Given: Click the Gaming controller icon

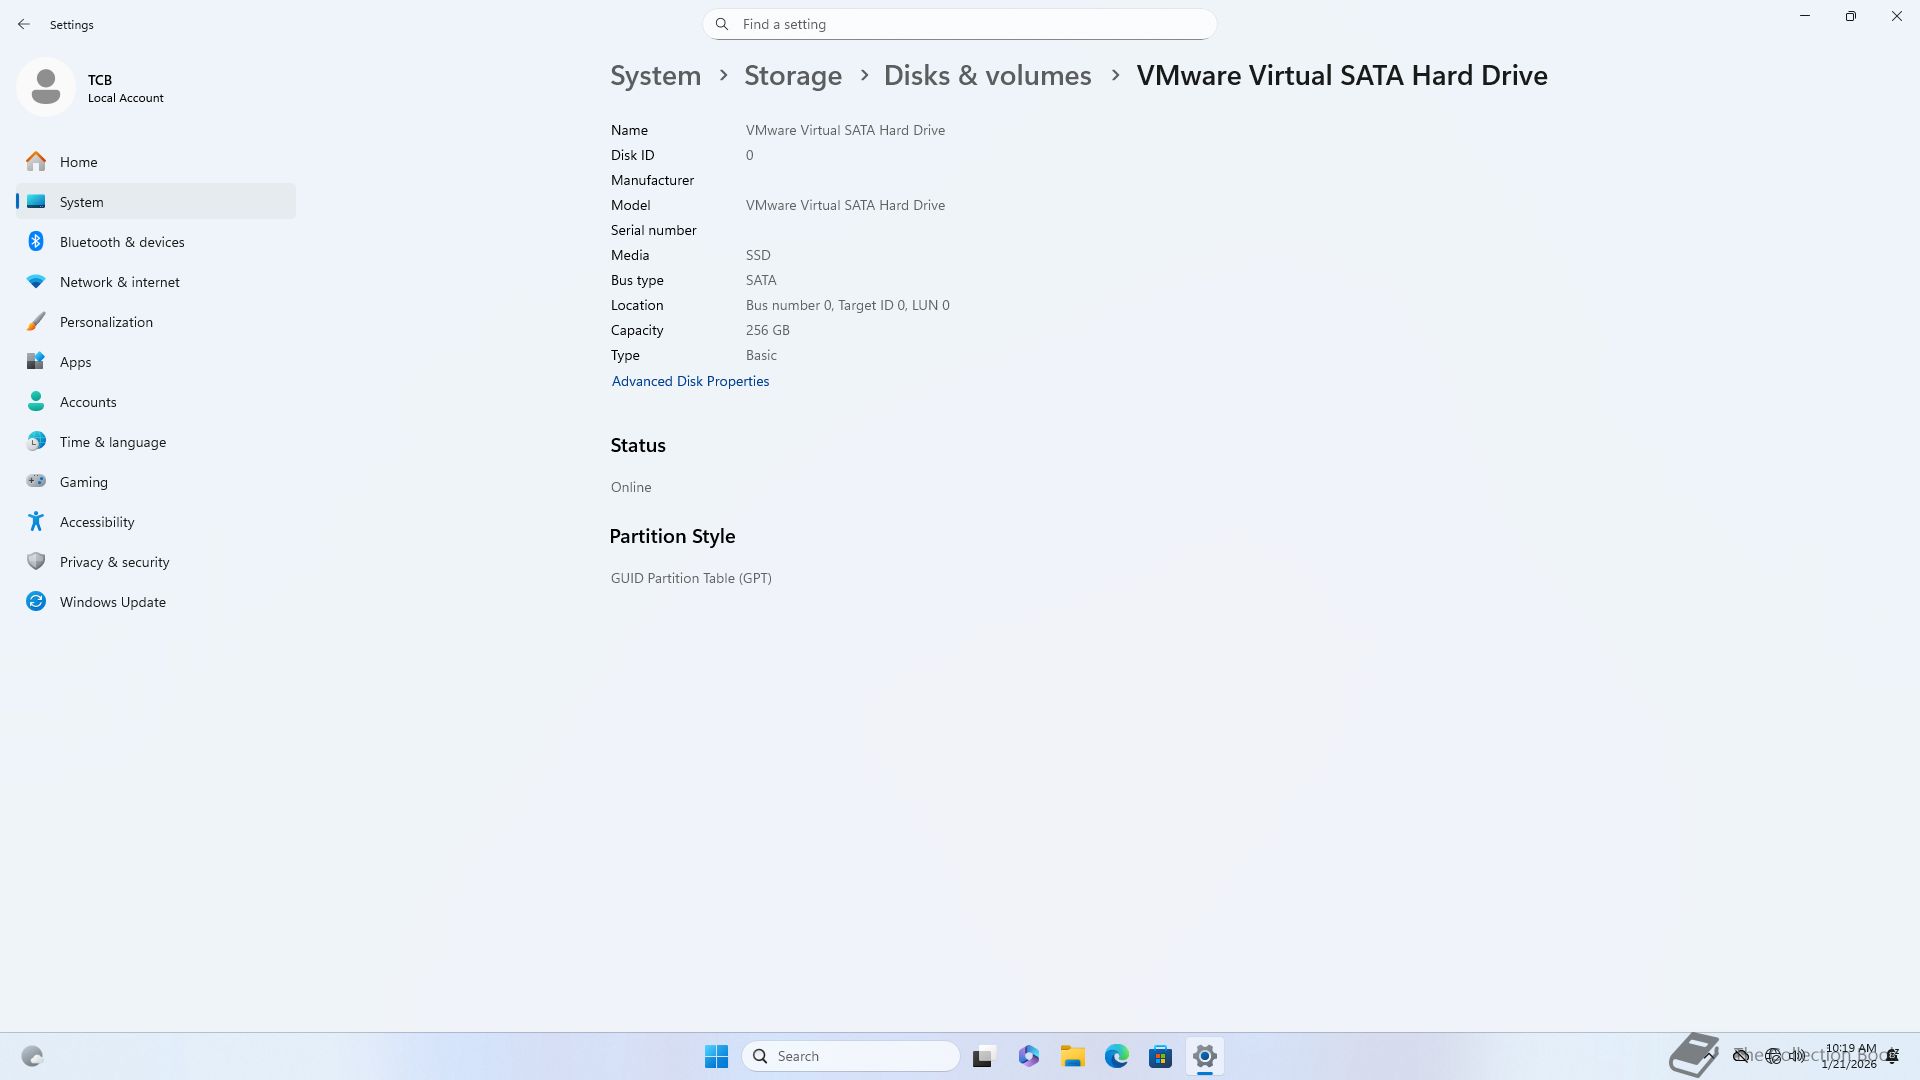Looking at the screenshot, I should (36, 482).
